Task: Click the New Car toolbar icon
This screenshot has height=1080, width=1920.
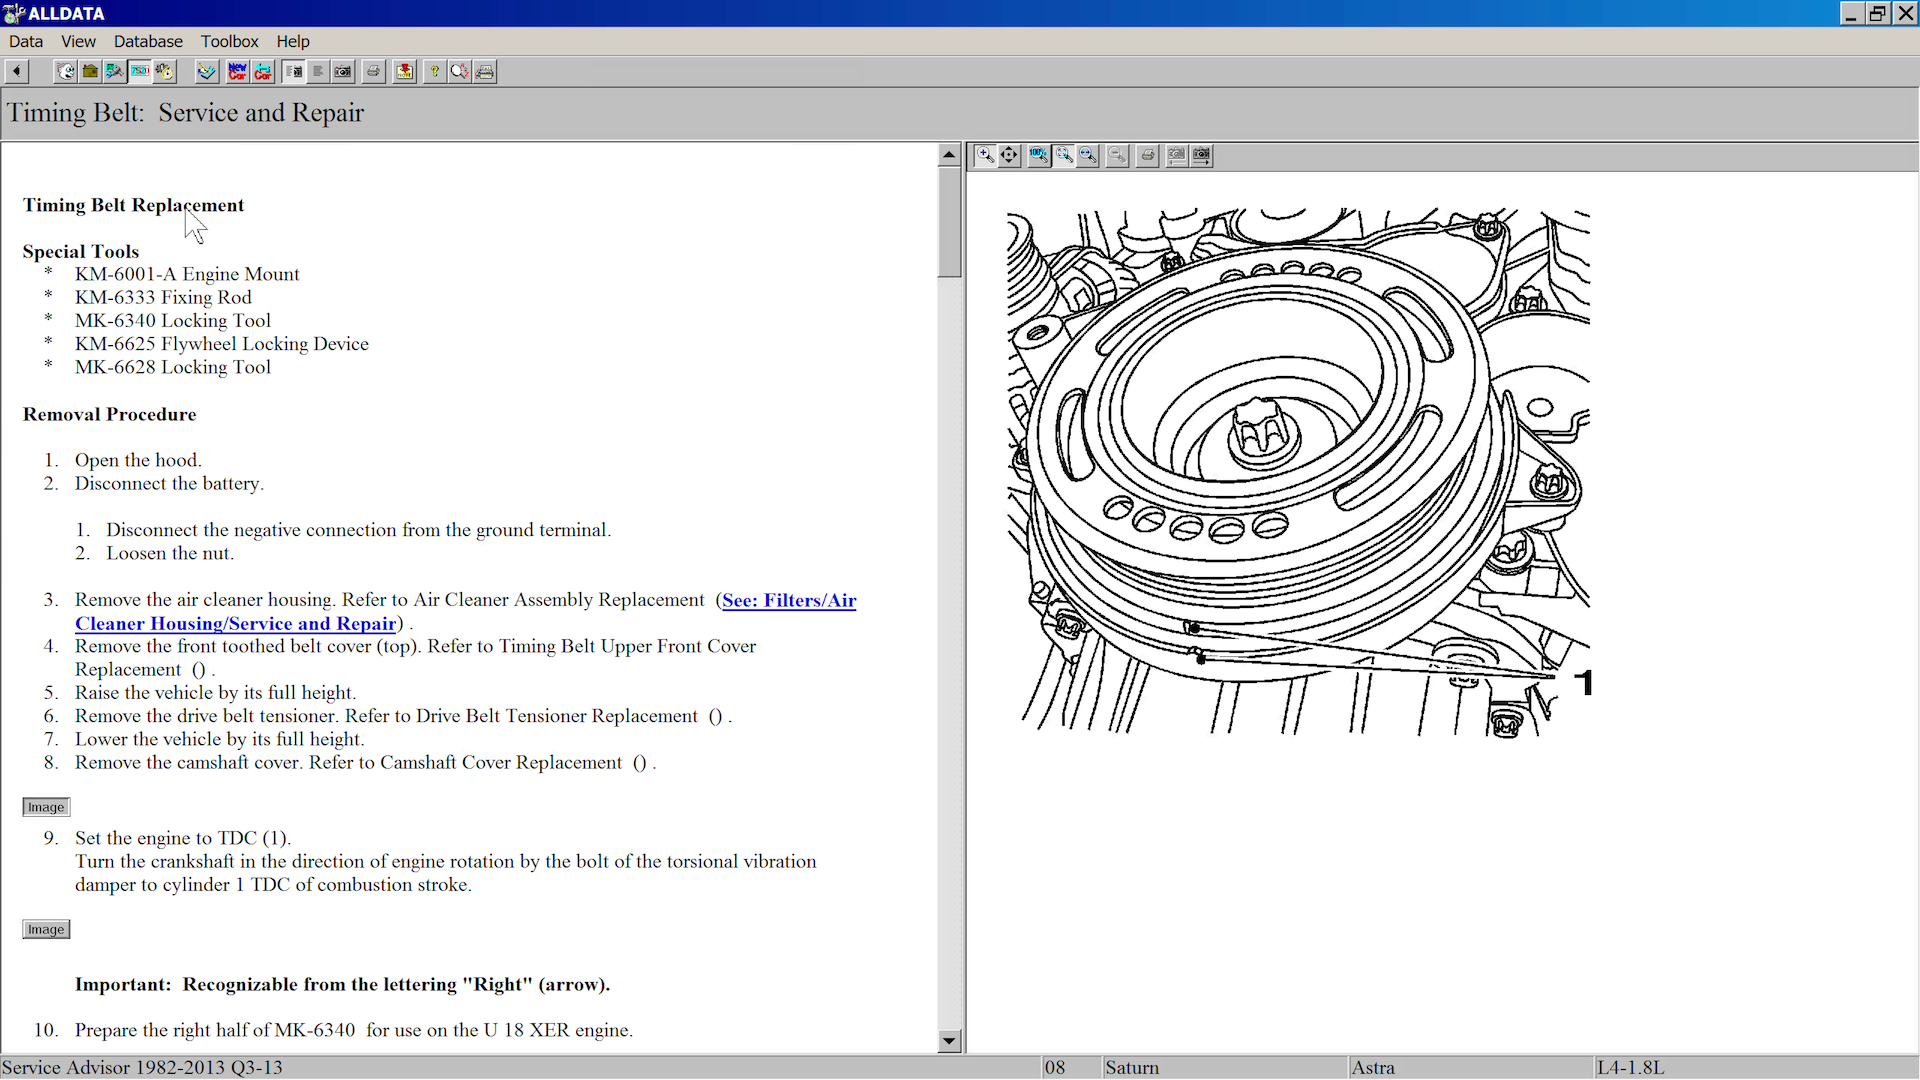Action: tap(237, 71)
